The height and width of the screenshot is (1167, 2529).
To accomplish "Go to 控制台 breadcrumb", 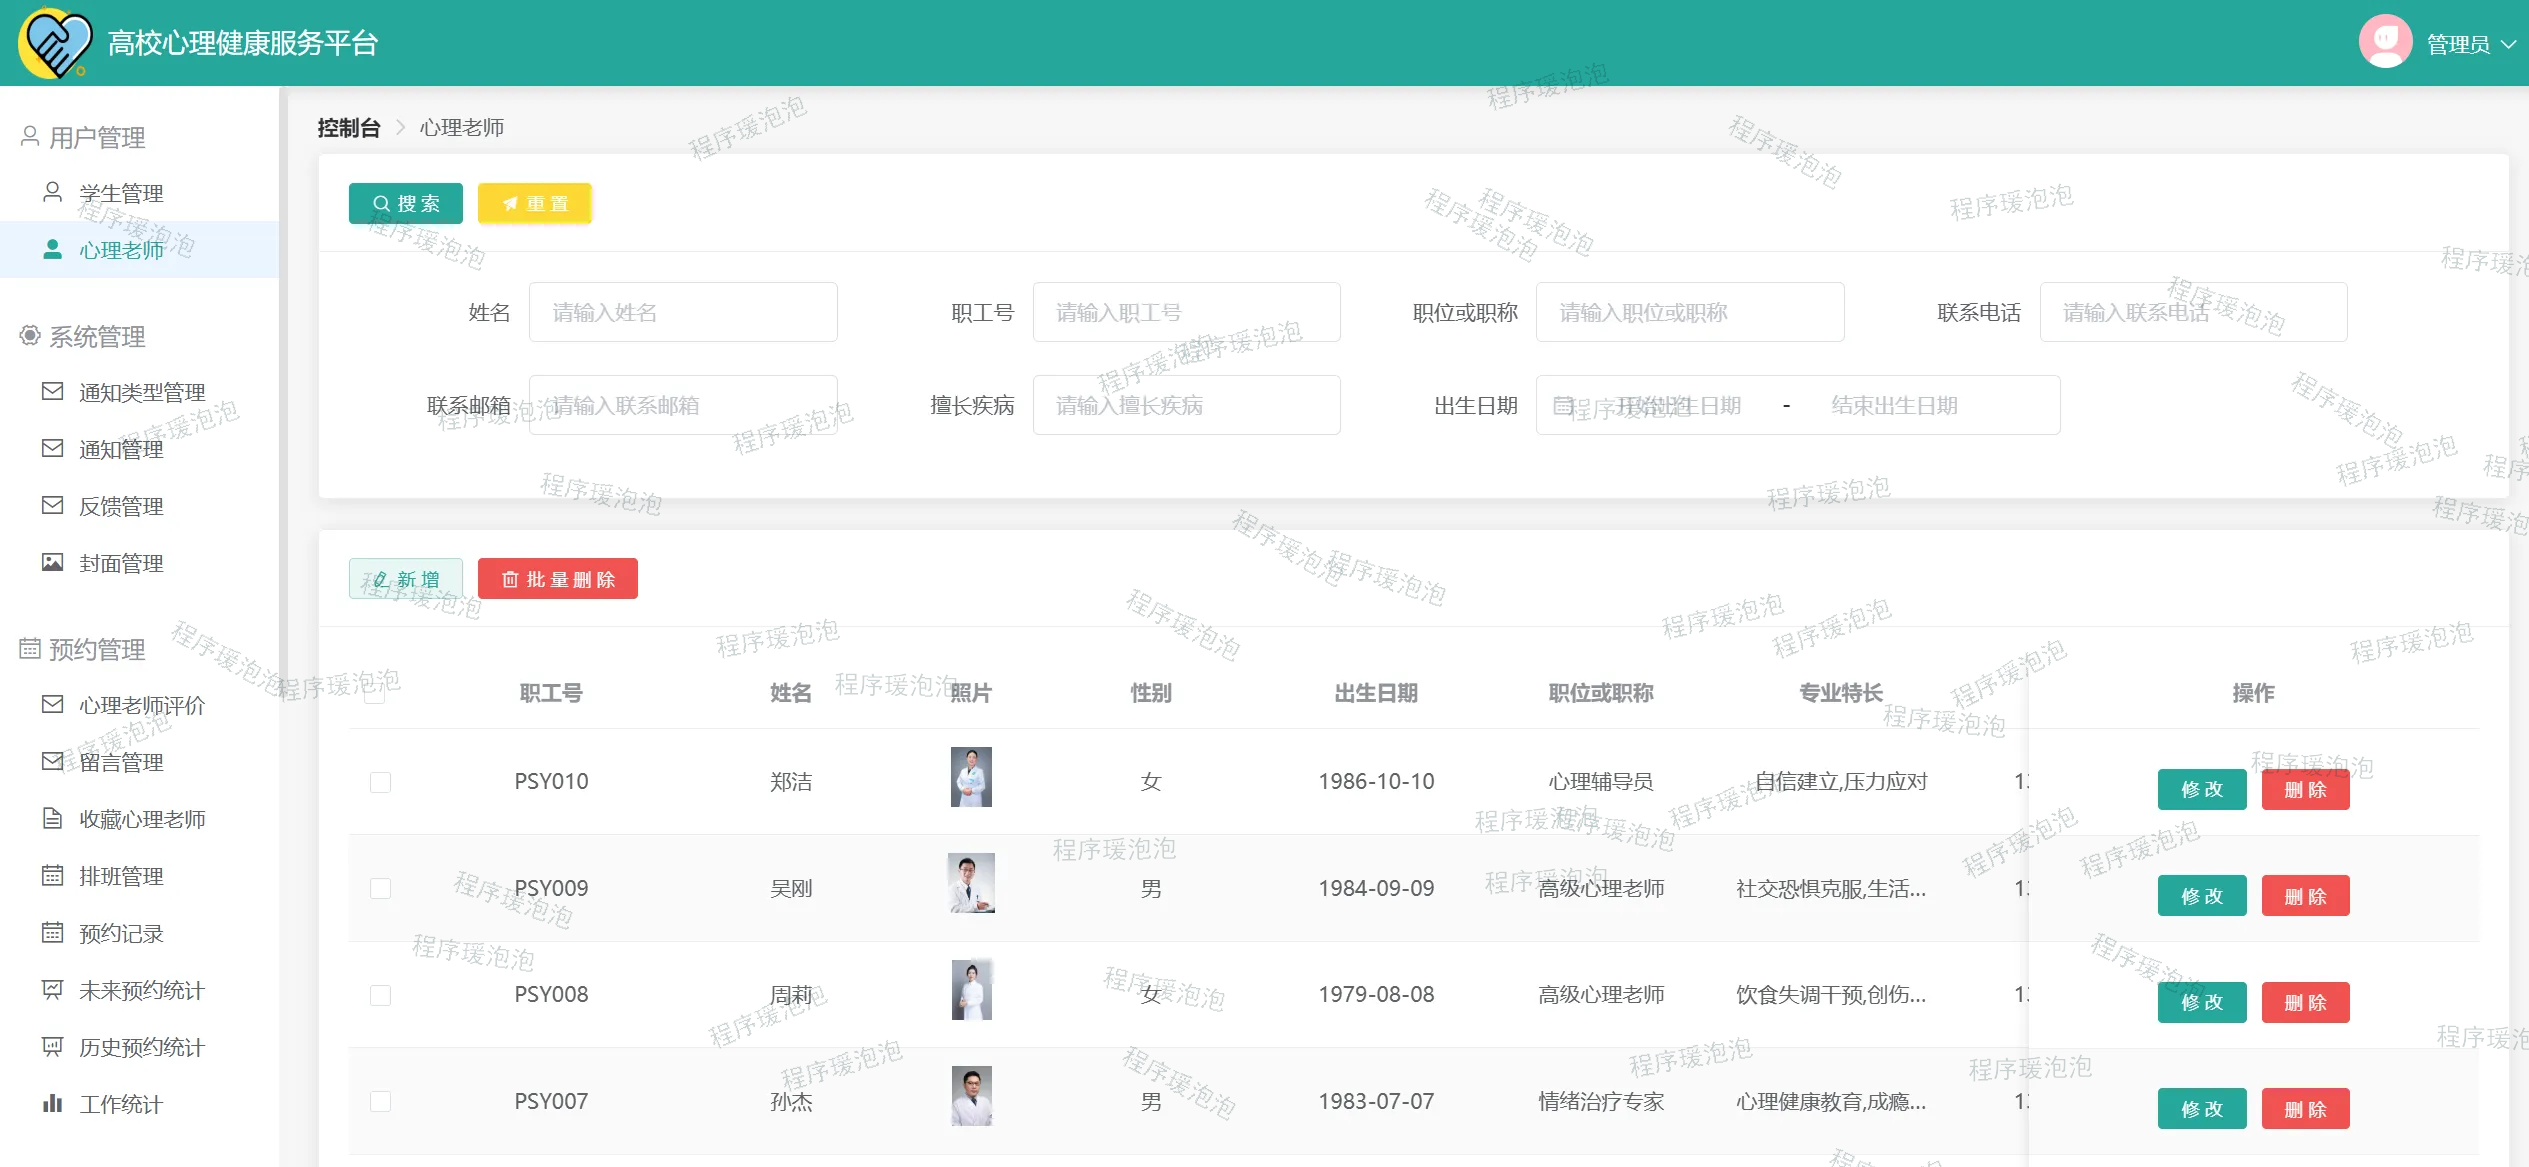I will 348,128.
